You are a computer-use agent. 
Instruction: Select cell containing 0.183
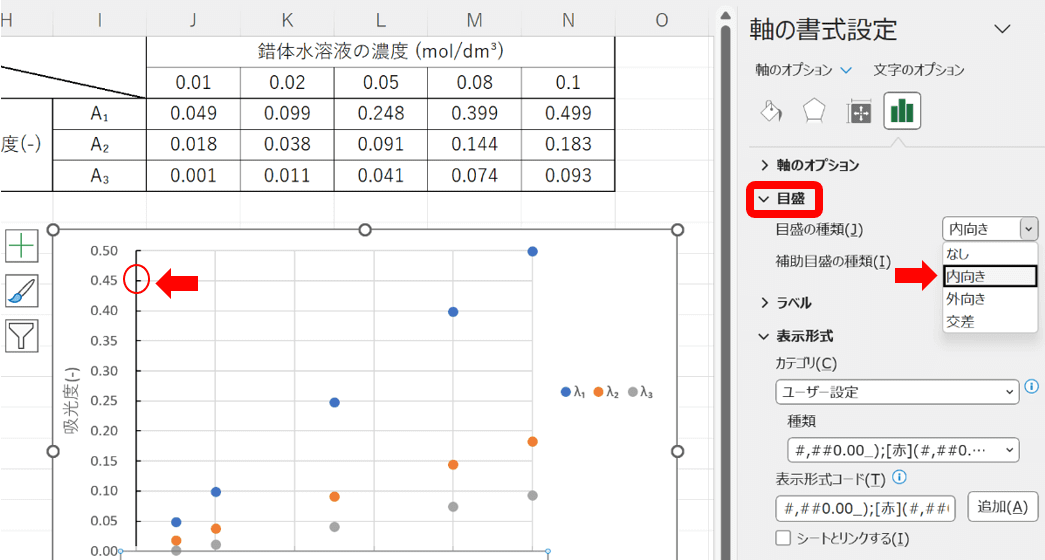[x=568, y=145]
